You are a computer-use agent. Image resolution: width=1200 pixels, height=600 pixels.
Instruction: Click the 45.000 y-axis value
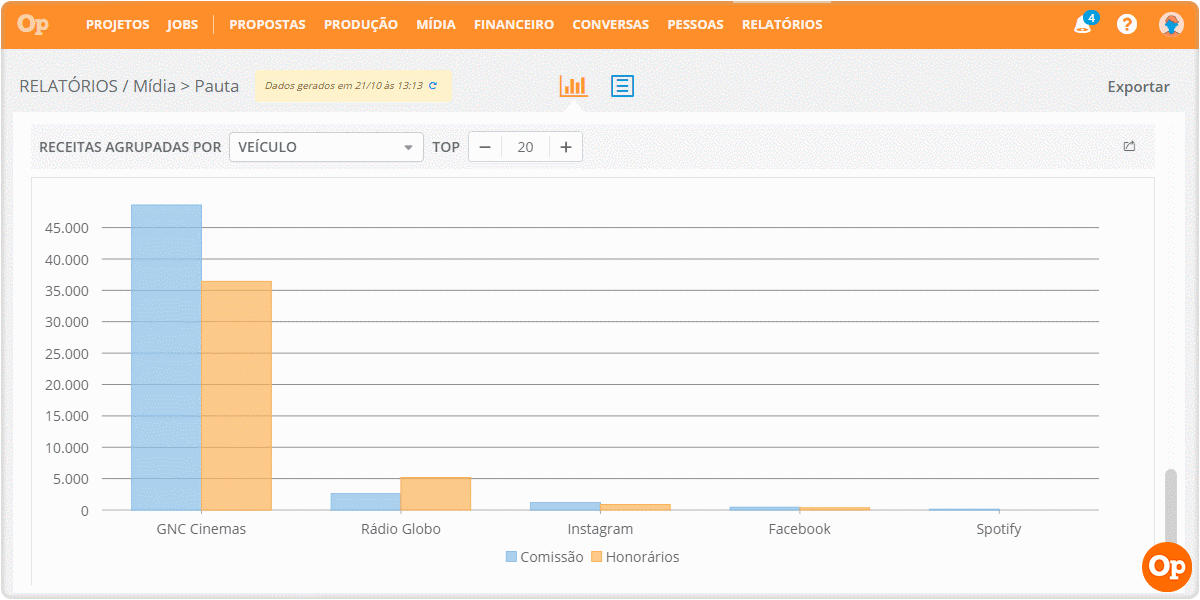67,228
